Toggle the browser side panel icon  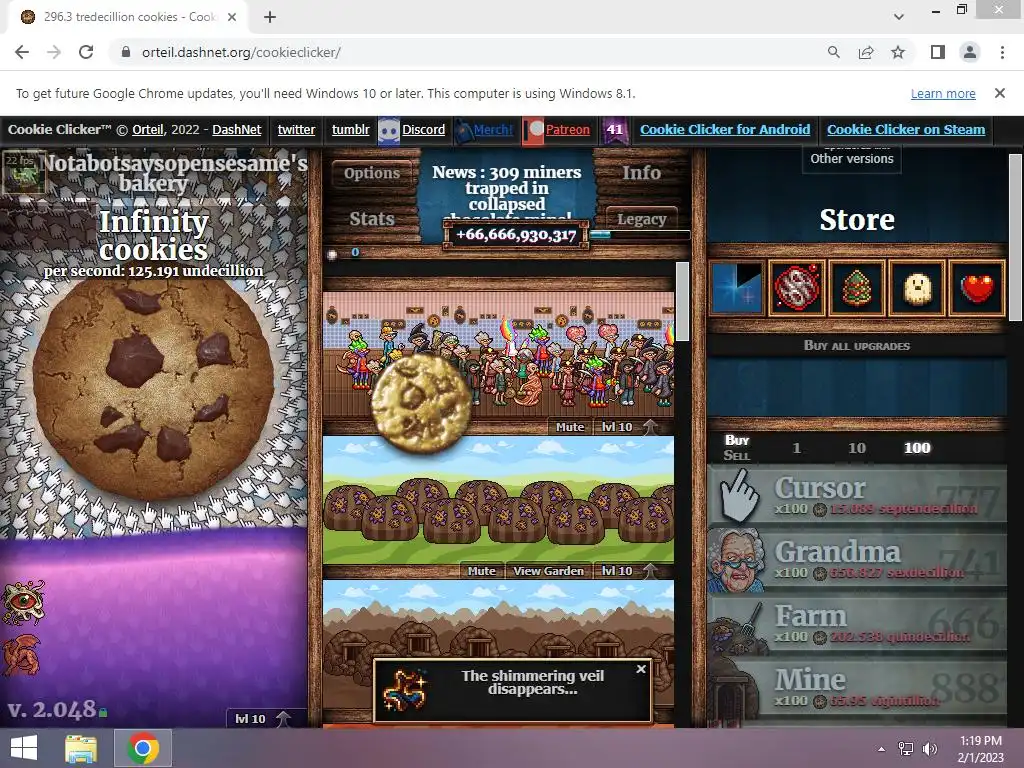(x=938, y=52)
